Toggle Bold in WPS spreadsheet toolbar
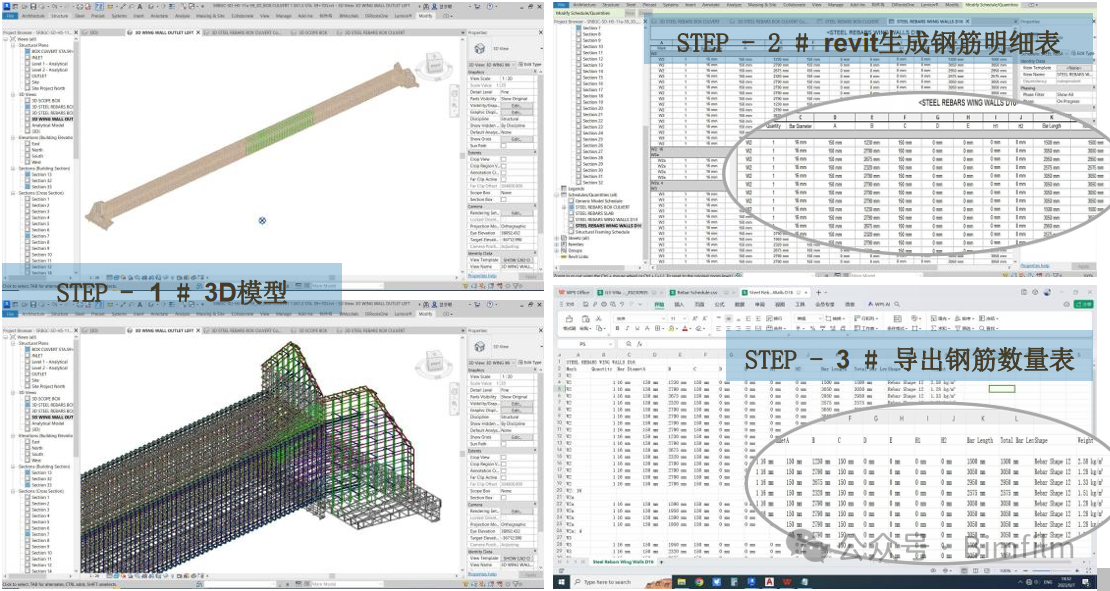The width and height of the screenshot is (1110, 591). click(x=618, y=328)
